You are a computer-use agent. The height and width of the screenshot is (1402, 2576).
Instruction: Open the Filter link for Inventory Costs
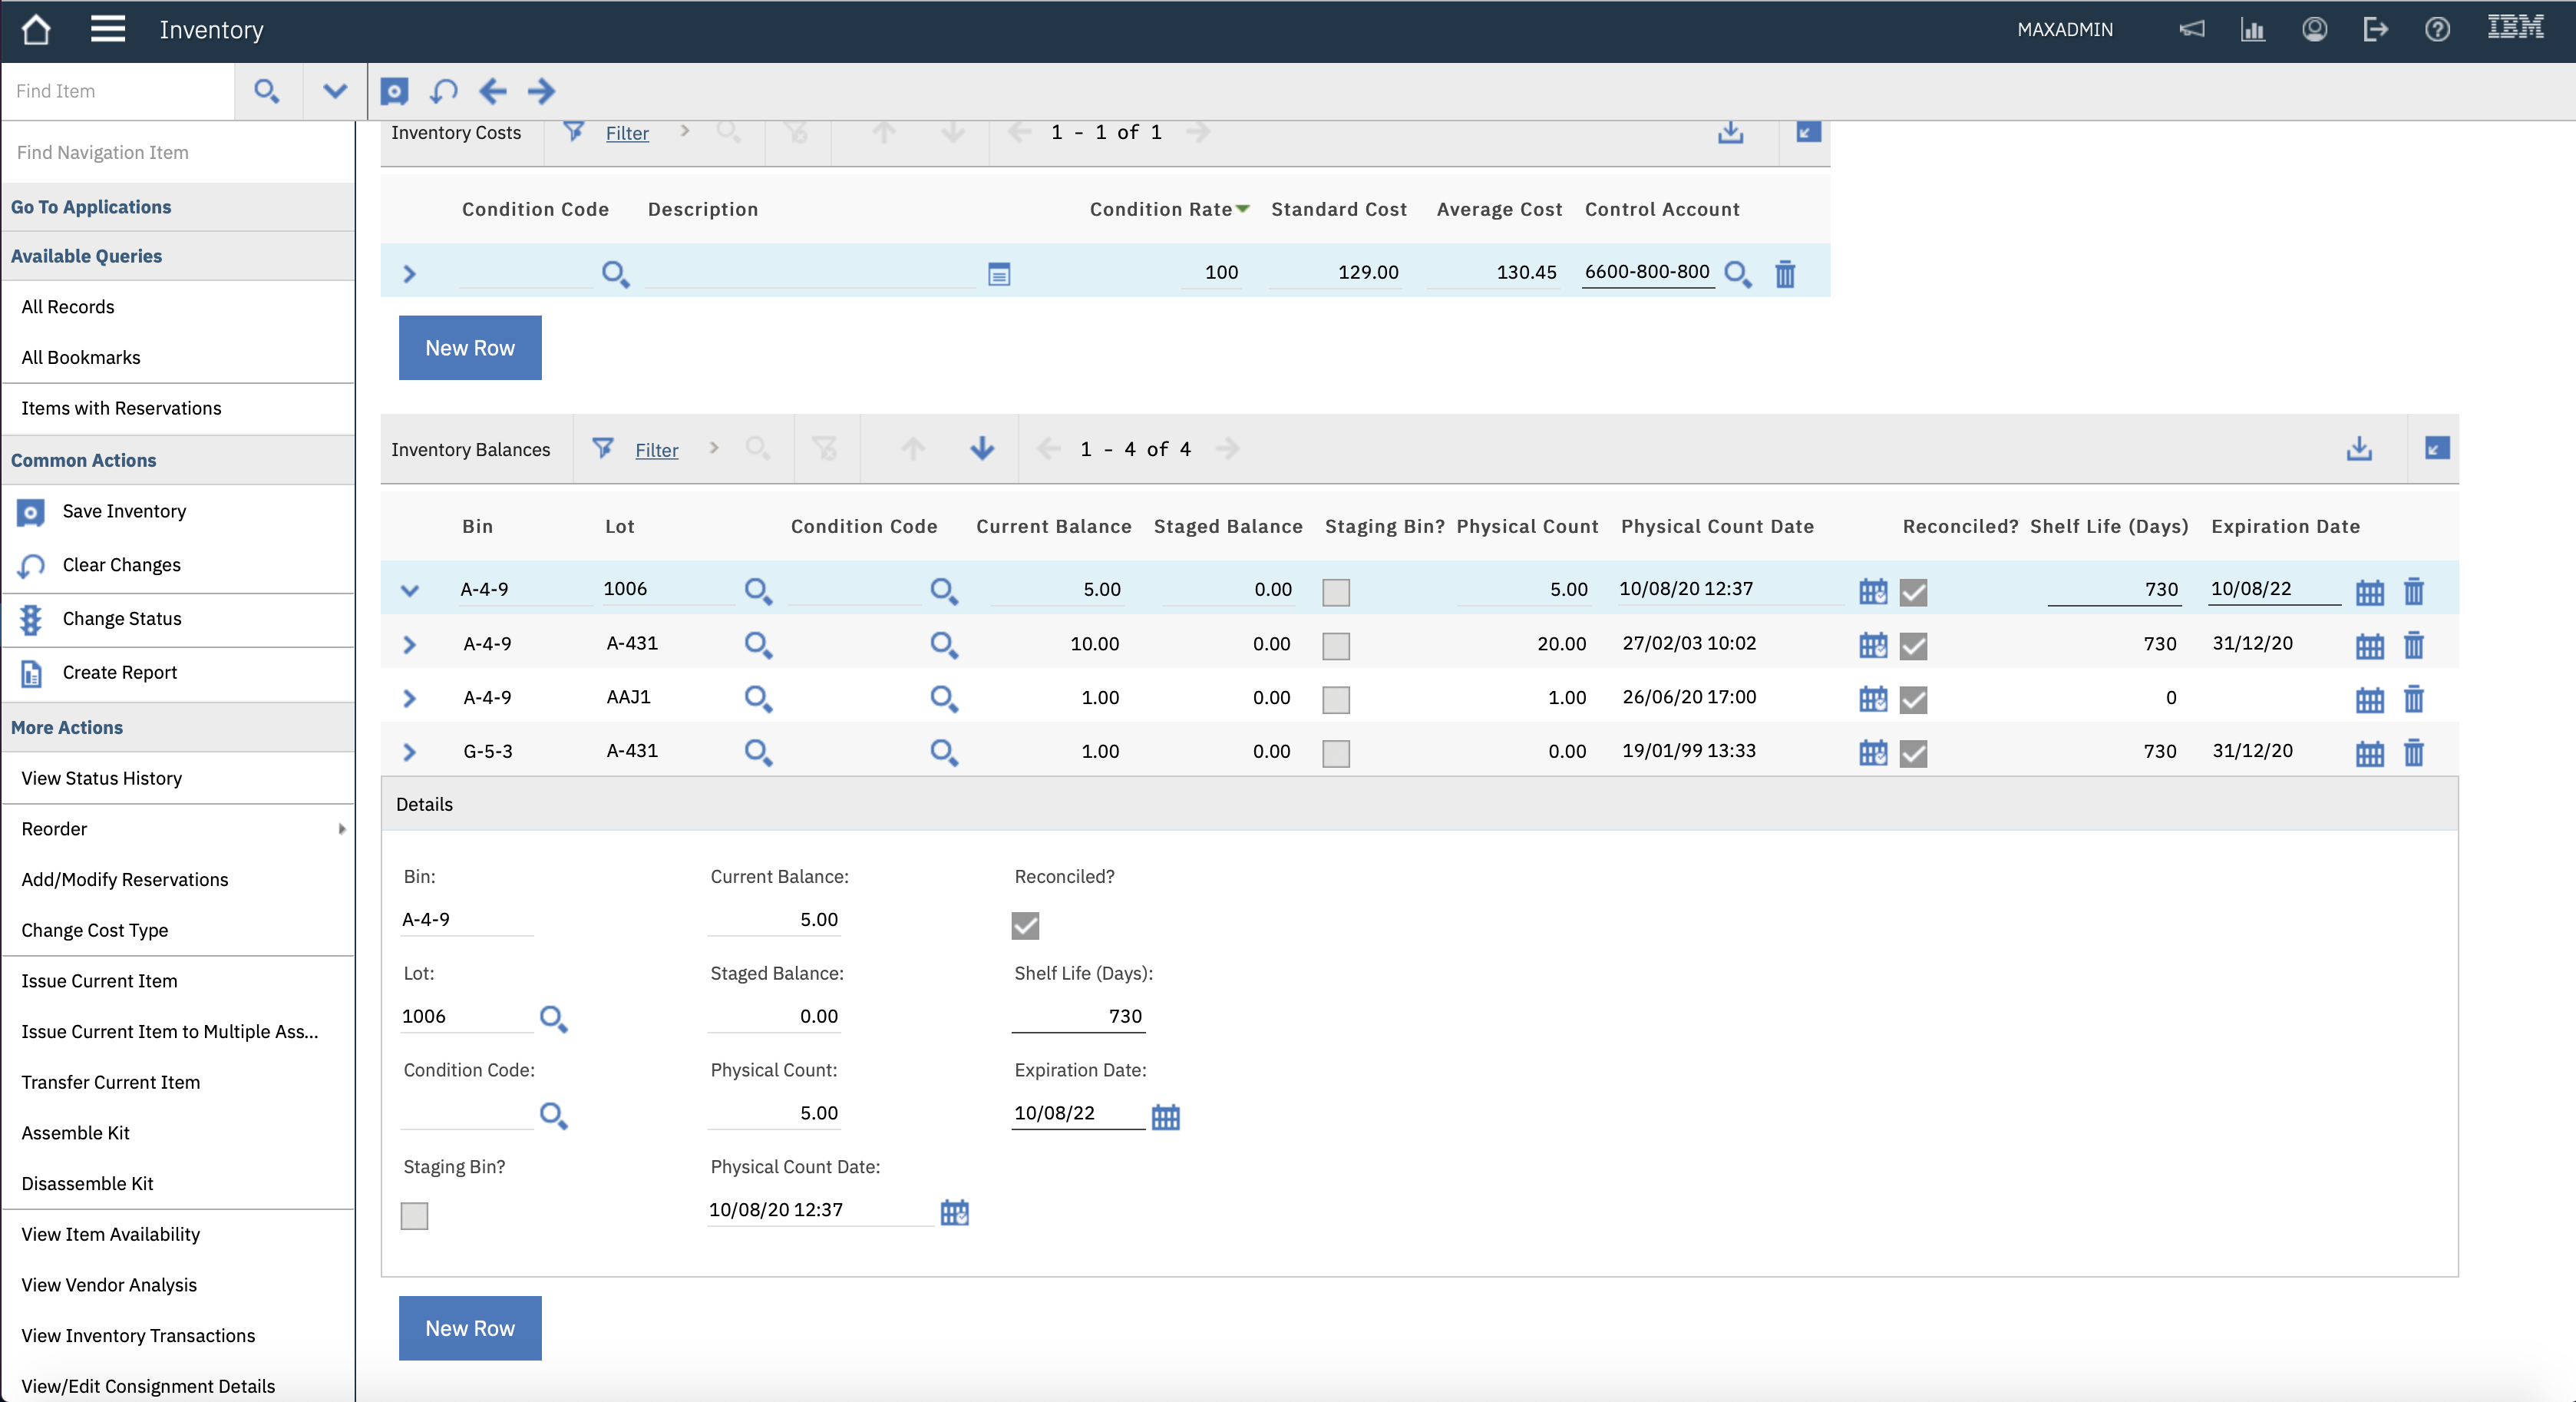(x=627, y=133)
